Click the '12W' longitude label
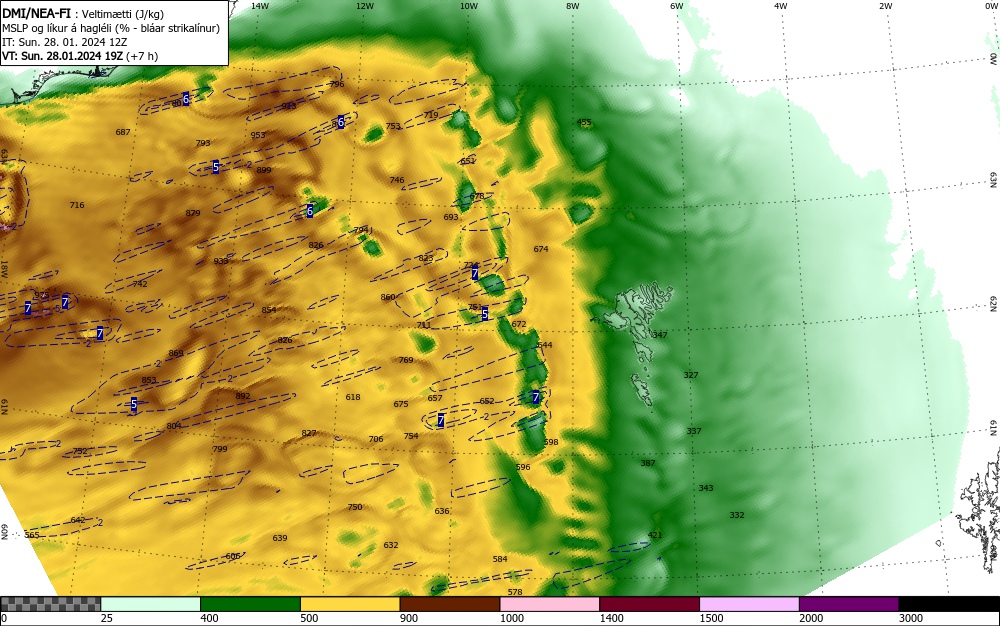This screenshot has height=626, width=1000. coord(364,6)
